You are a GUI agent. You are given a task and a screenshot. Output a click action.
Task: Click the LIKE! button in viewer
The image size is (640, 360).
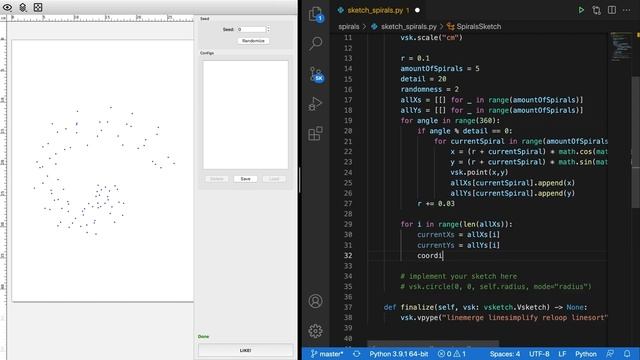point(245,350)
